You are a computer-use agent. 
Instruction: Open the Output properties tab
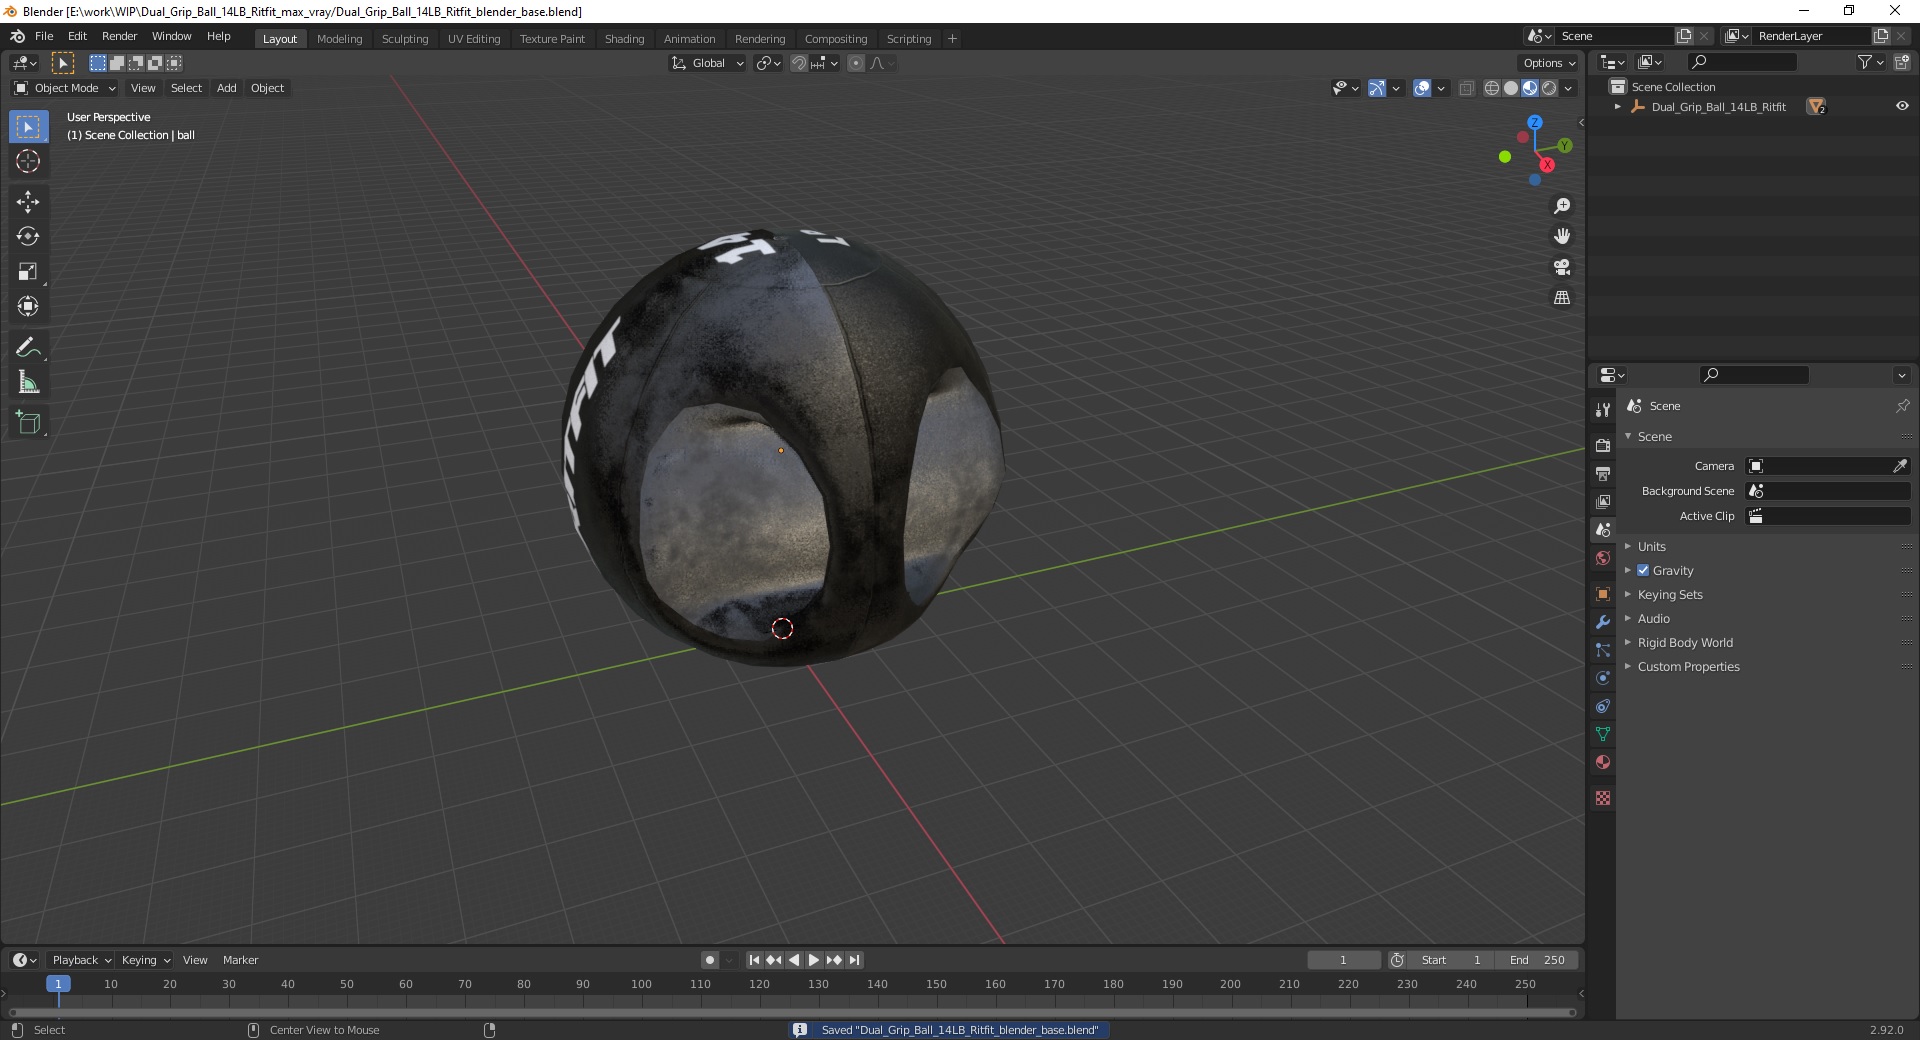[x=1603, y=473]
